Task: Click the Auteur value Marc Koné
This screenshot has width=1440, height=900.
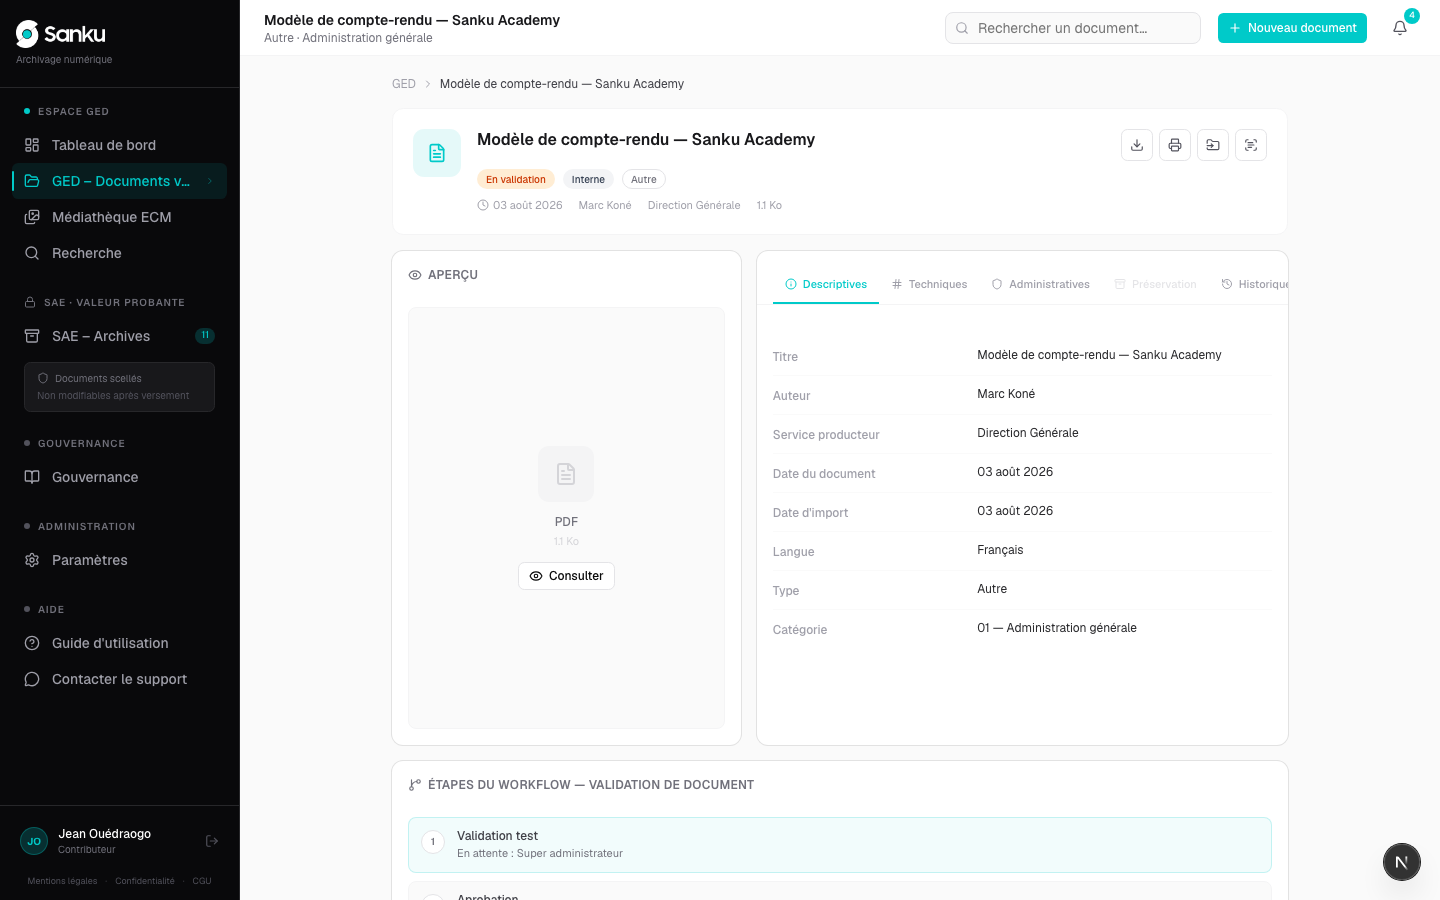Action: [x=1006, y=394]
